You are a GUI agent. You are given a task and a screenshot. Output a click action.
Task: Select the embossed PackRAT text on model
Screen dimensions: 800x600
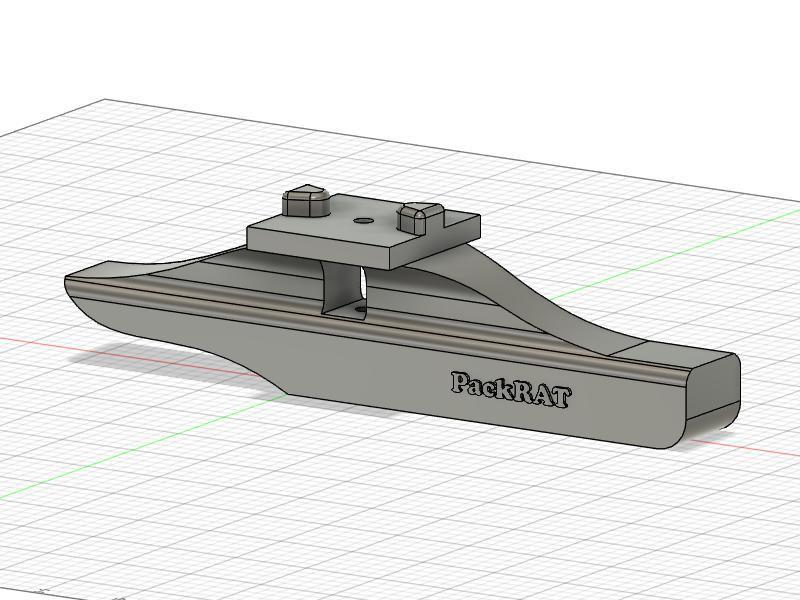511,390
